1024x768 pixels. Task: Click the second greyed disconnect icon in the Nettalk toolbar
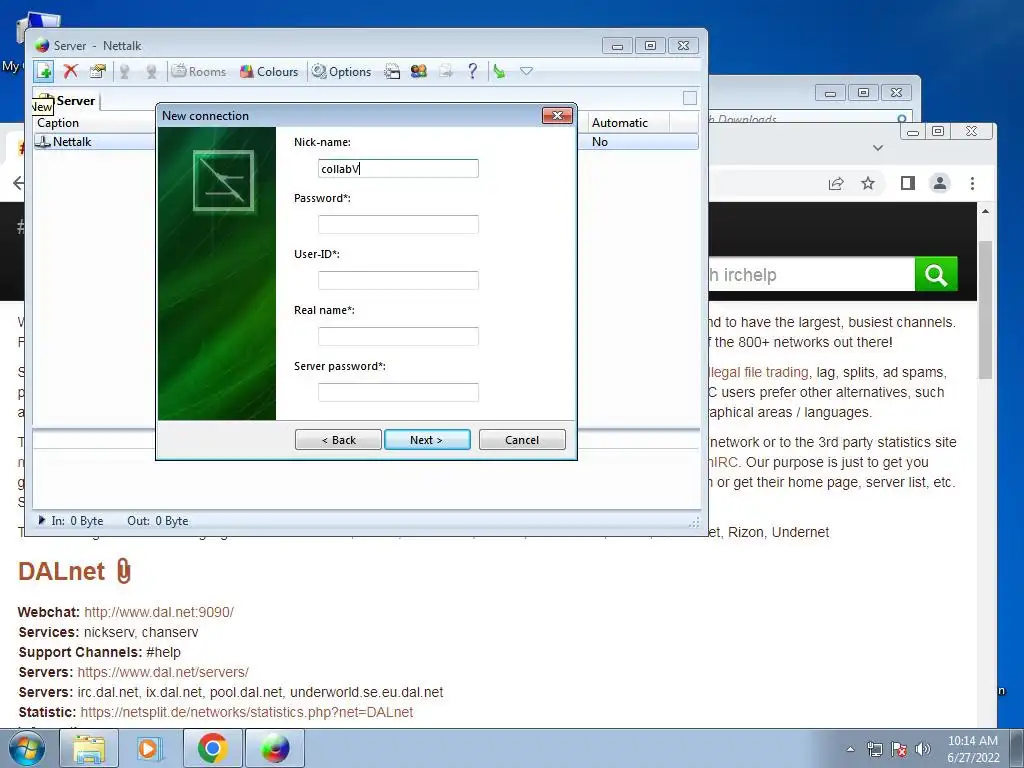[151, 71]
